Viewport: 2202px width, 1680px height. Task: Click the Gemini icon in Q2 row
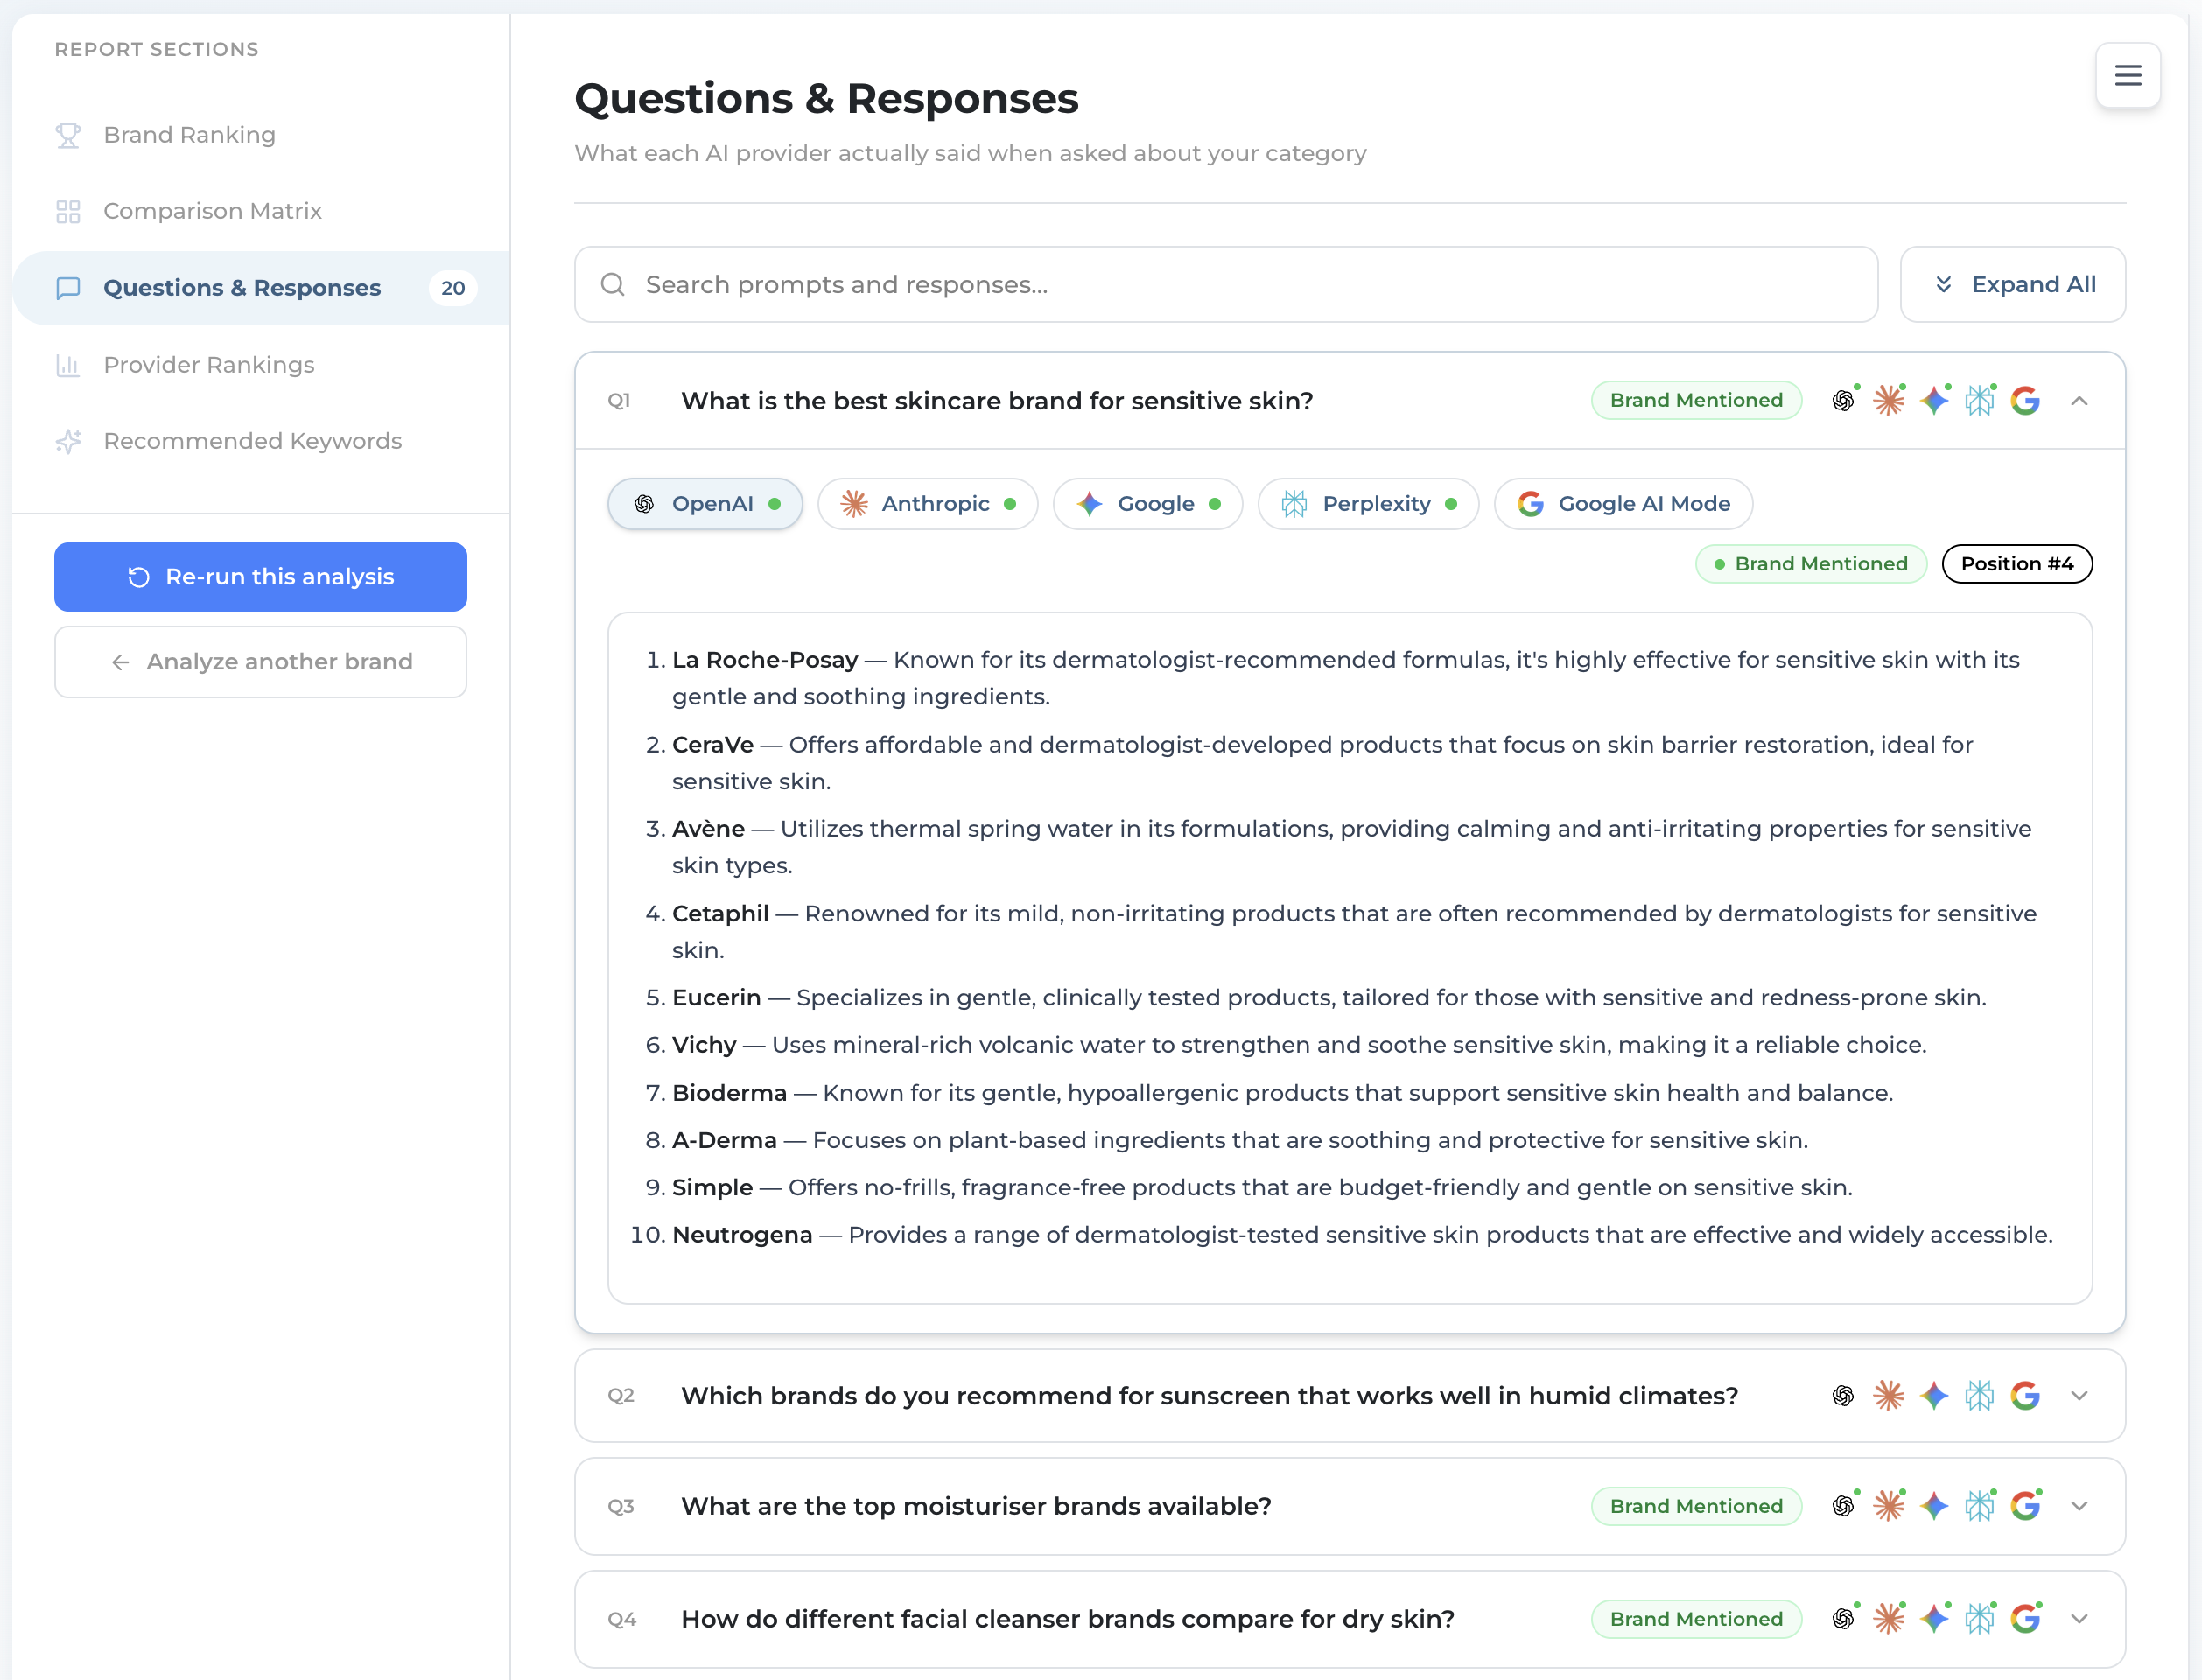1934,1396
